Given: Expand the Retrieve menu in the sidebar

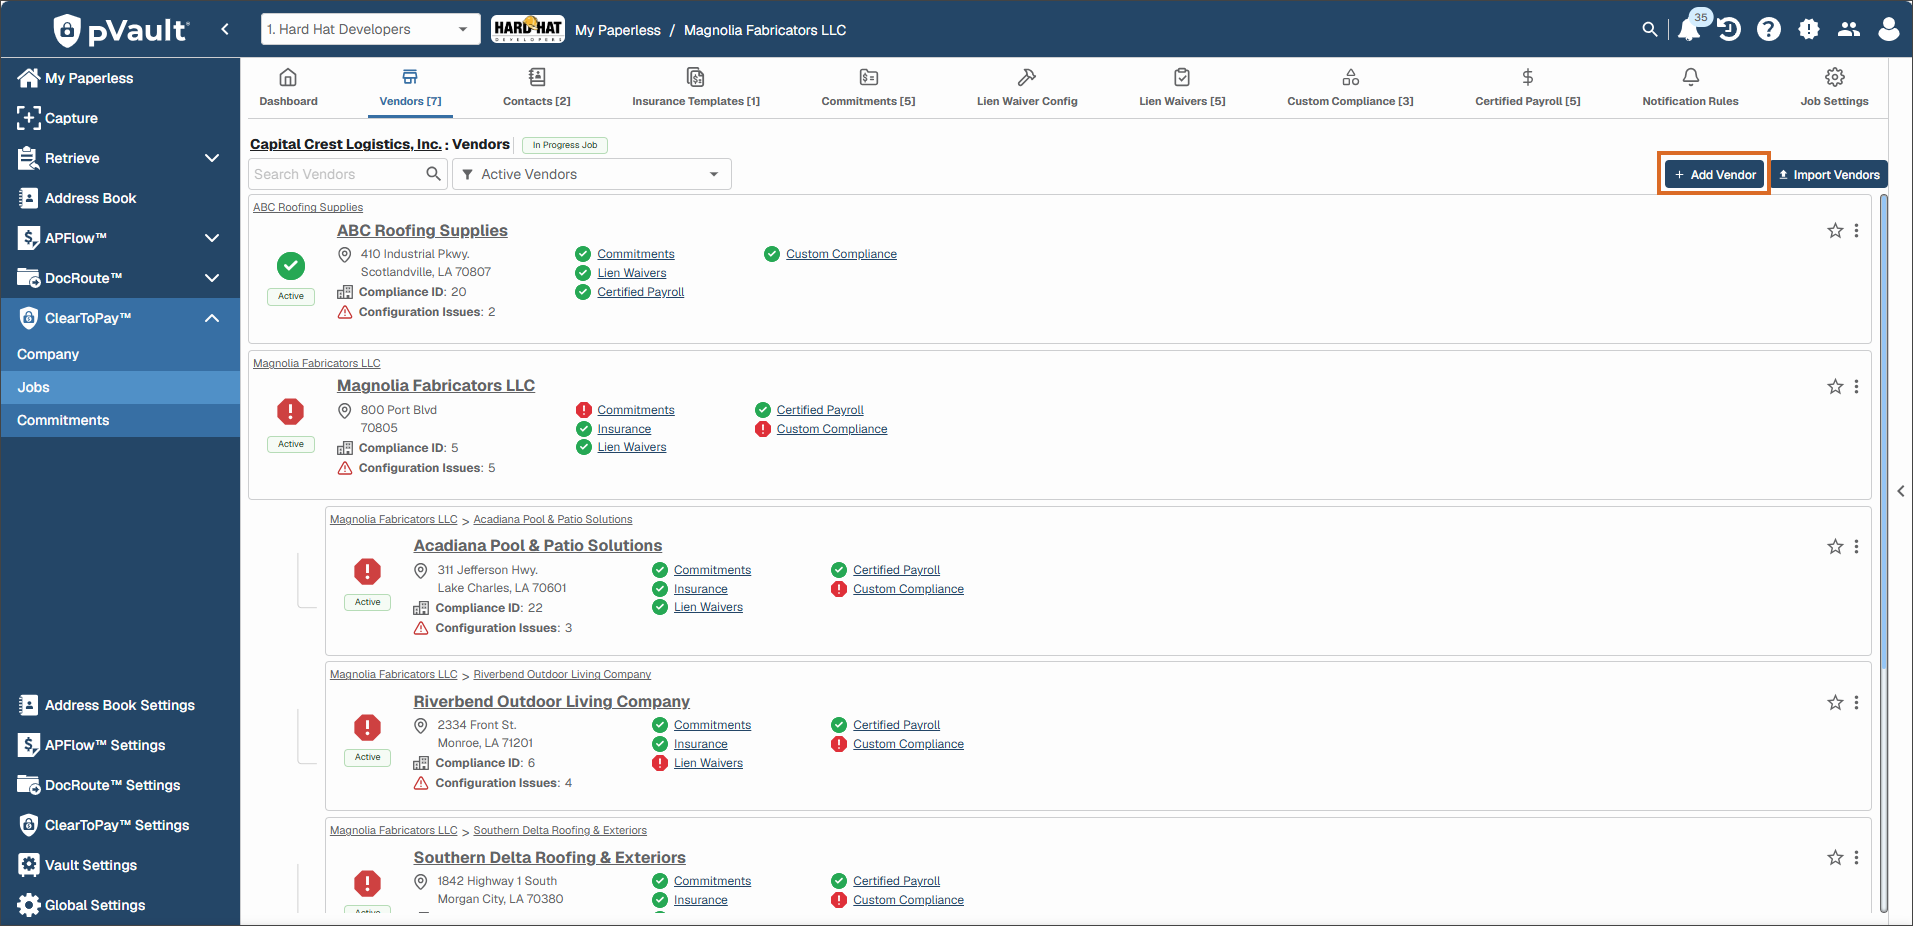Looking at the screenshot, I should (212, 158).
